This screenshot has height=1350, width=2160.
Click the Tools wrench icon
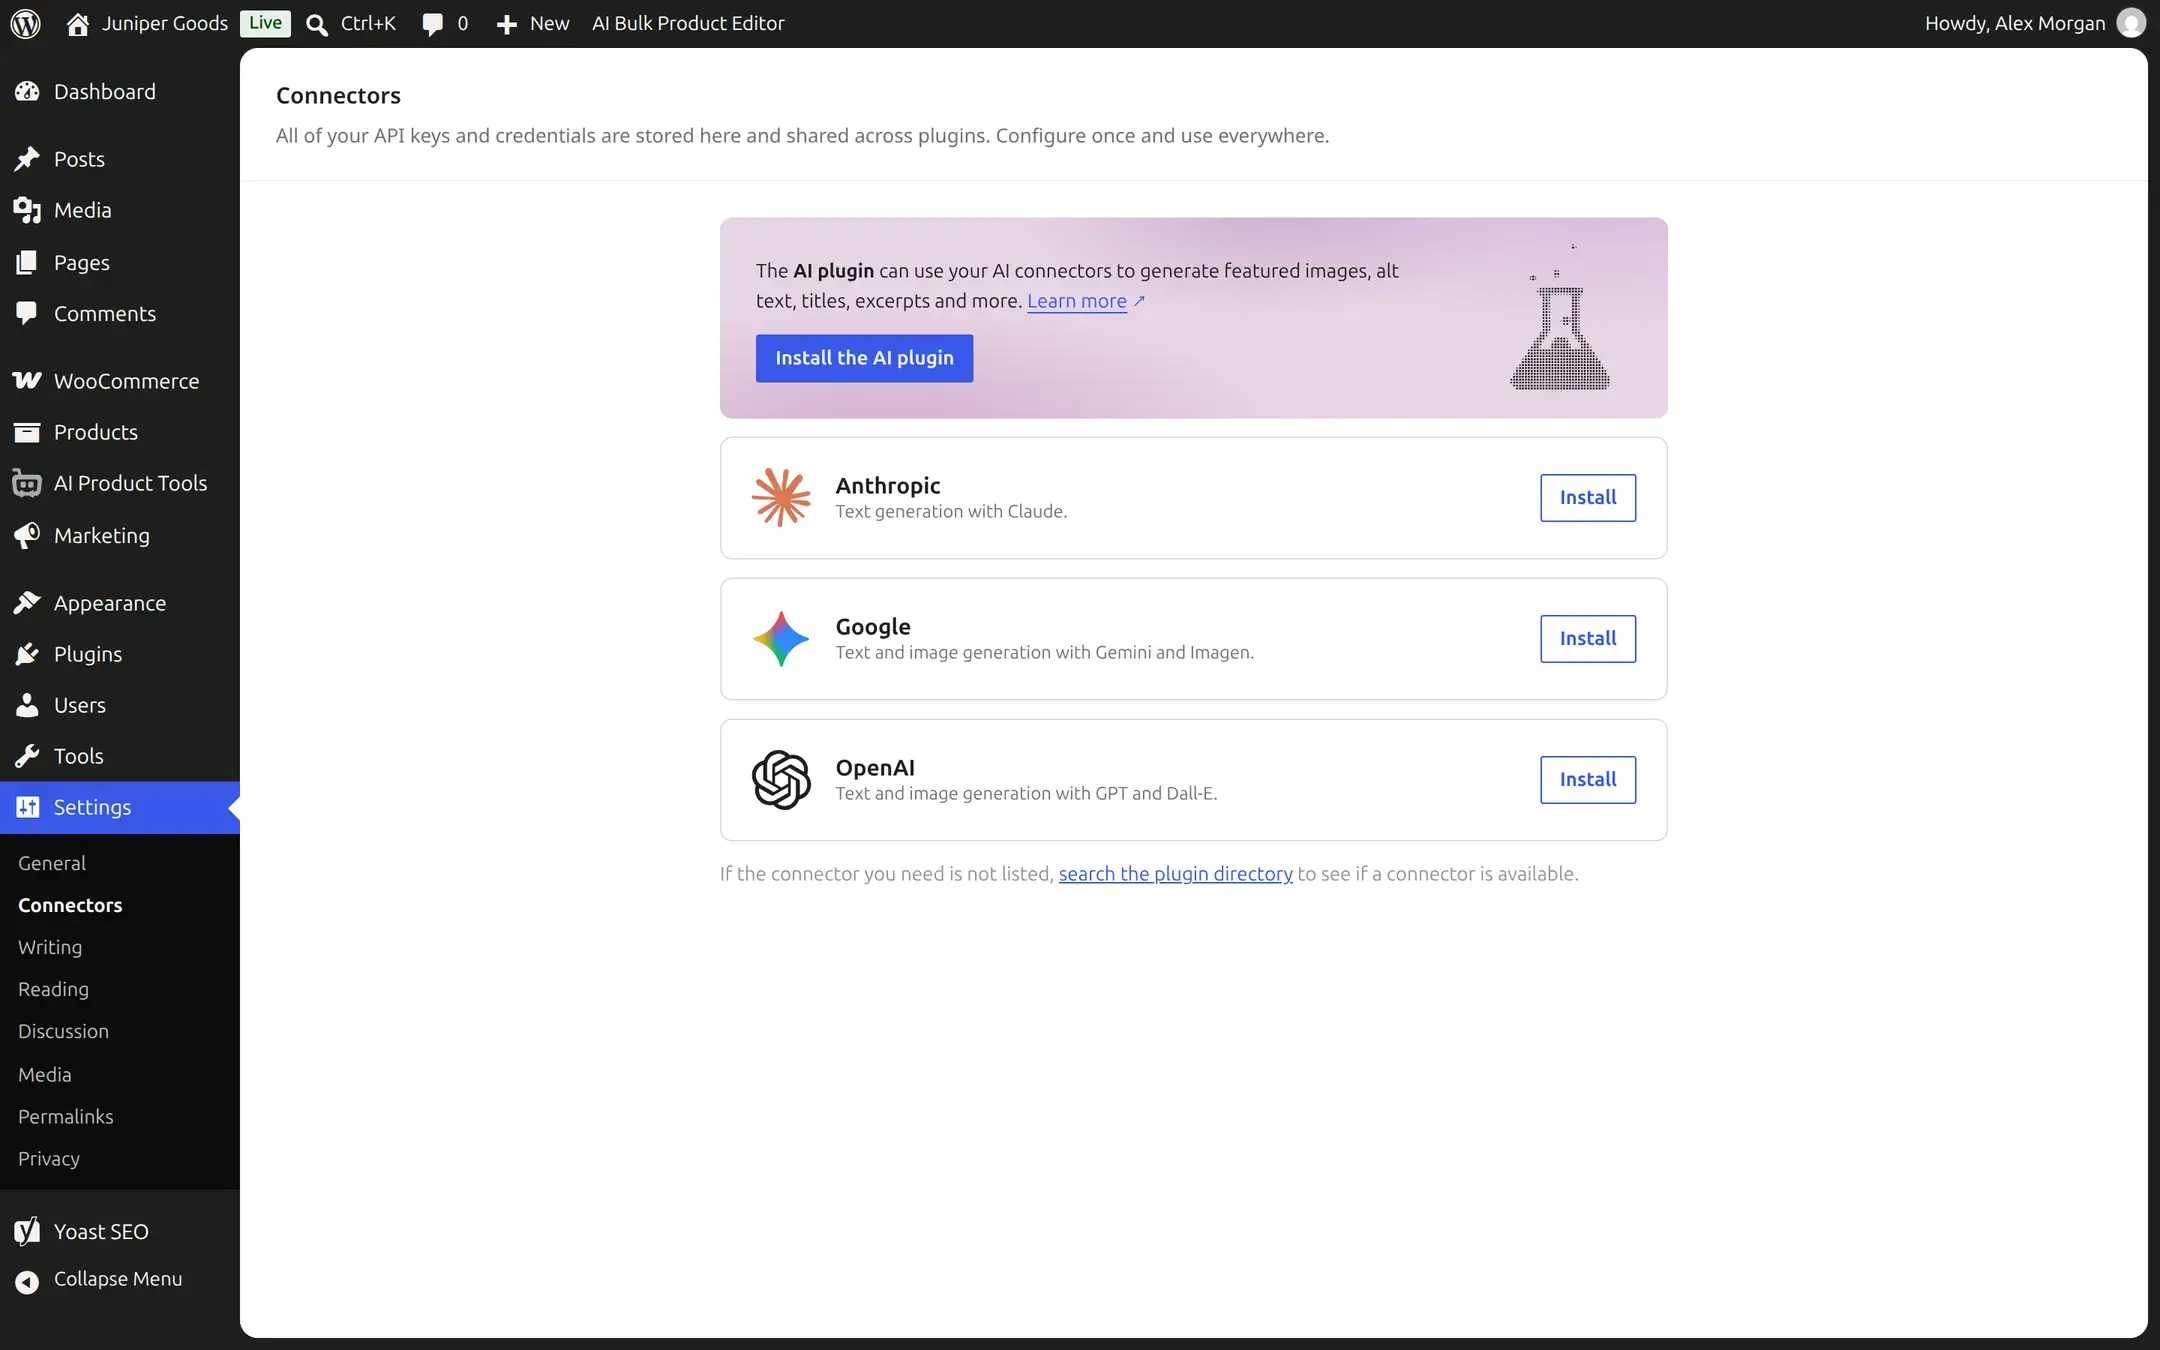(x=27, y=756)
